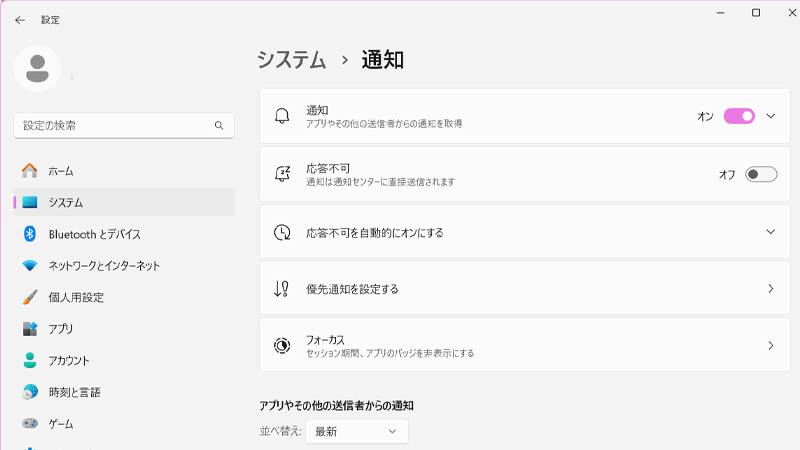Viewport: 800px width, 450px height.
Task: Click the back arrow icon
Action: (x=20, y=19)
